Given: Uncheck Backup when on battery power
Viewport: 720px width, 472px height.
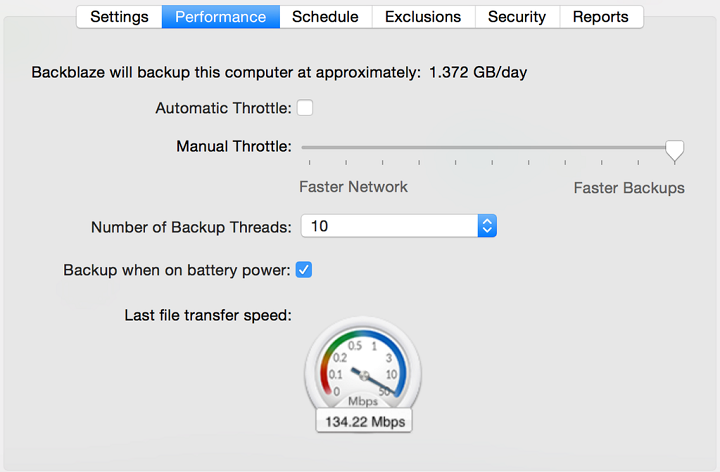Looking at the screenshot, I should point(304,270).
